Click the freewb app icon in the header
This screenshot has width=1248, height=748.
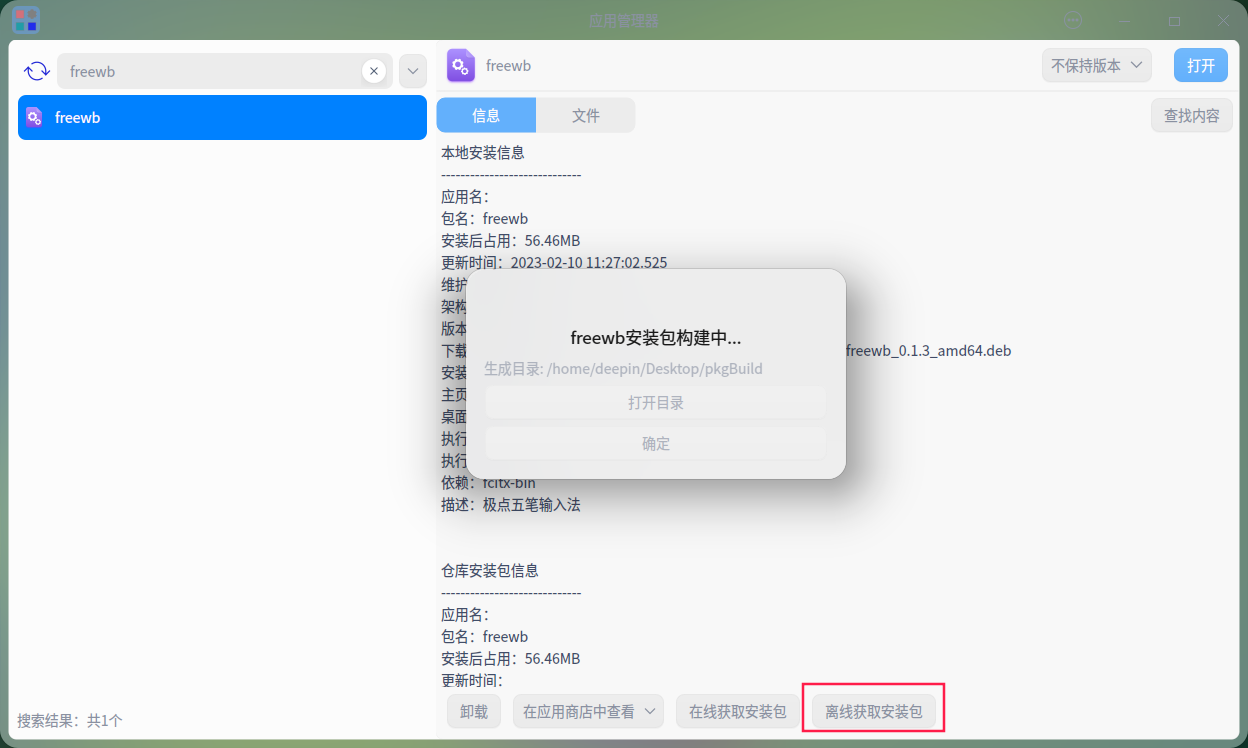(460, 65)
